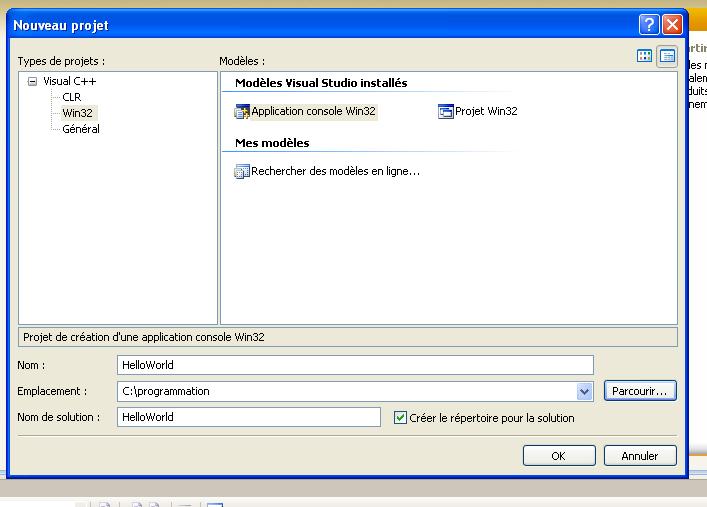The image size is (707, 507).
Task: Confirm with the OK button
Action: pos(558,456)
